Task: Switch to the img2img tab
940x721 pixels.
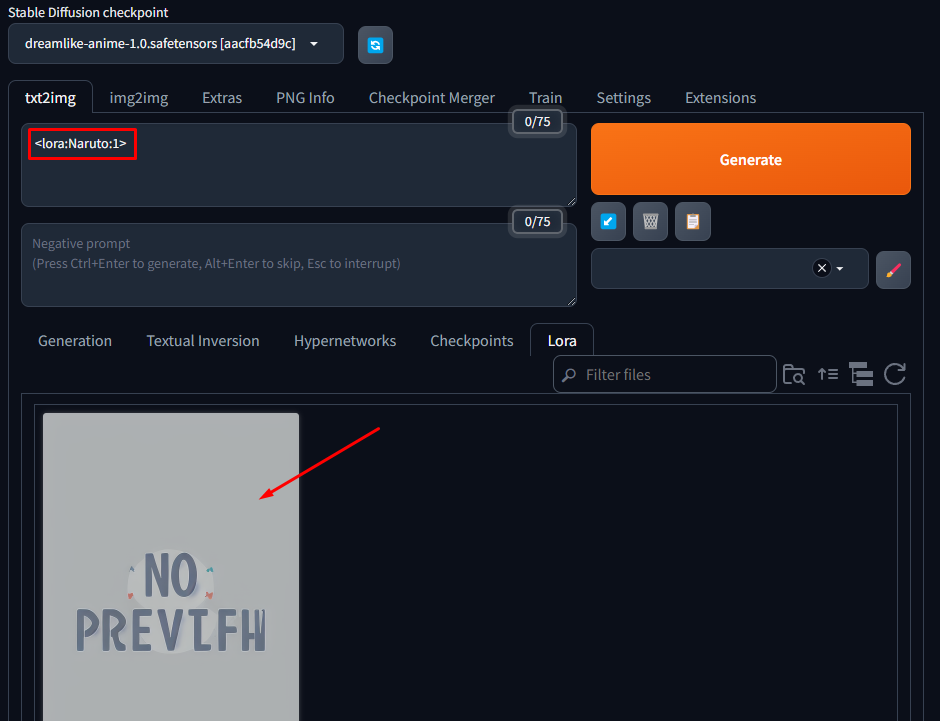Action: (138, 98)
